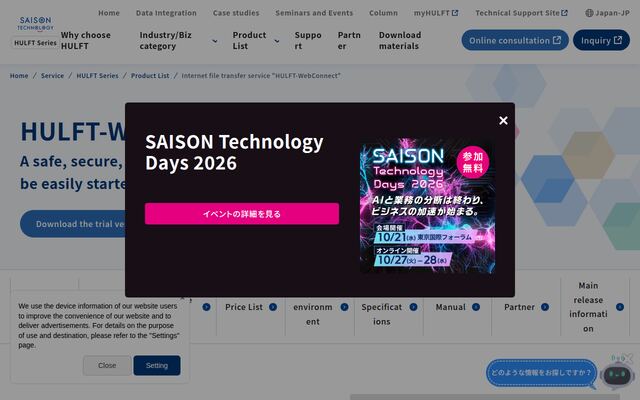The height and width of the screenshot is (400, 640).
Task: Open the Column menu item
Action: [383, 13]
